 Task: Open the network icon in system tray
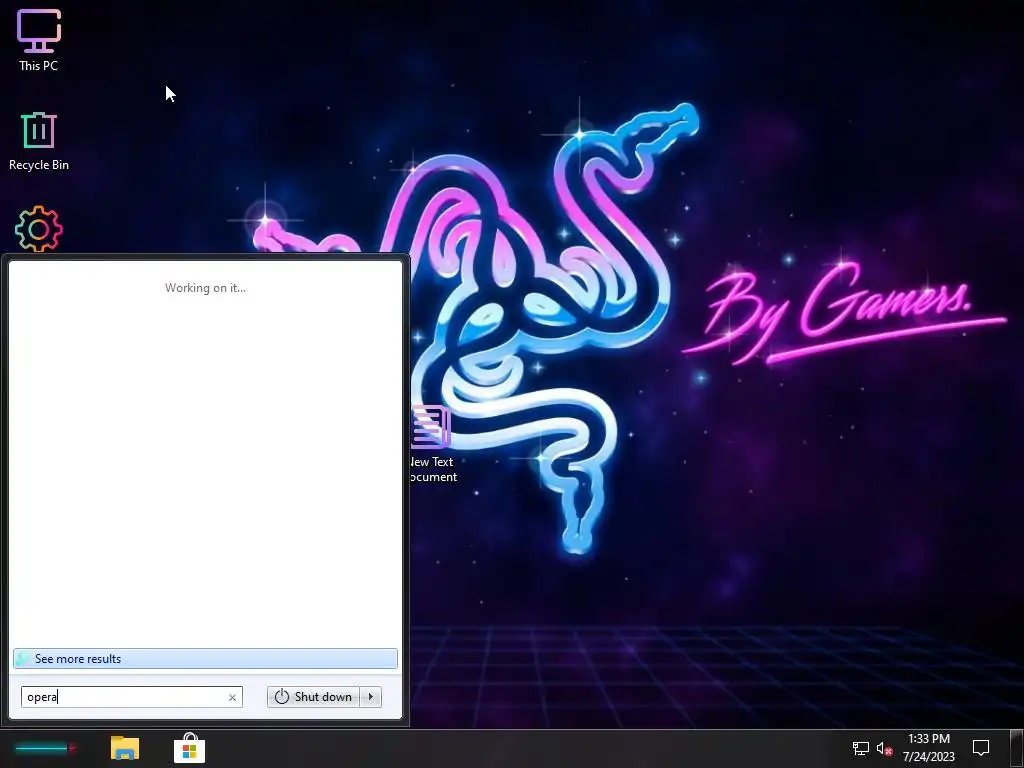[x=861, y=748]
